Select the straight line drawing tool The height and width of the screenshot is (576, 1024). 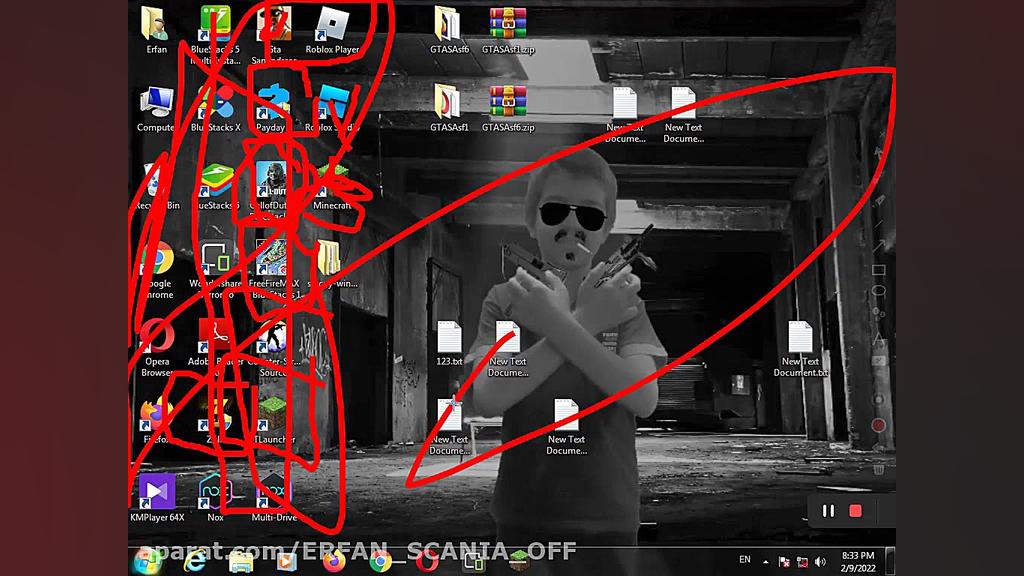click(878, 225)
